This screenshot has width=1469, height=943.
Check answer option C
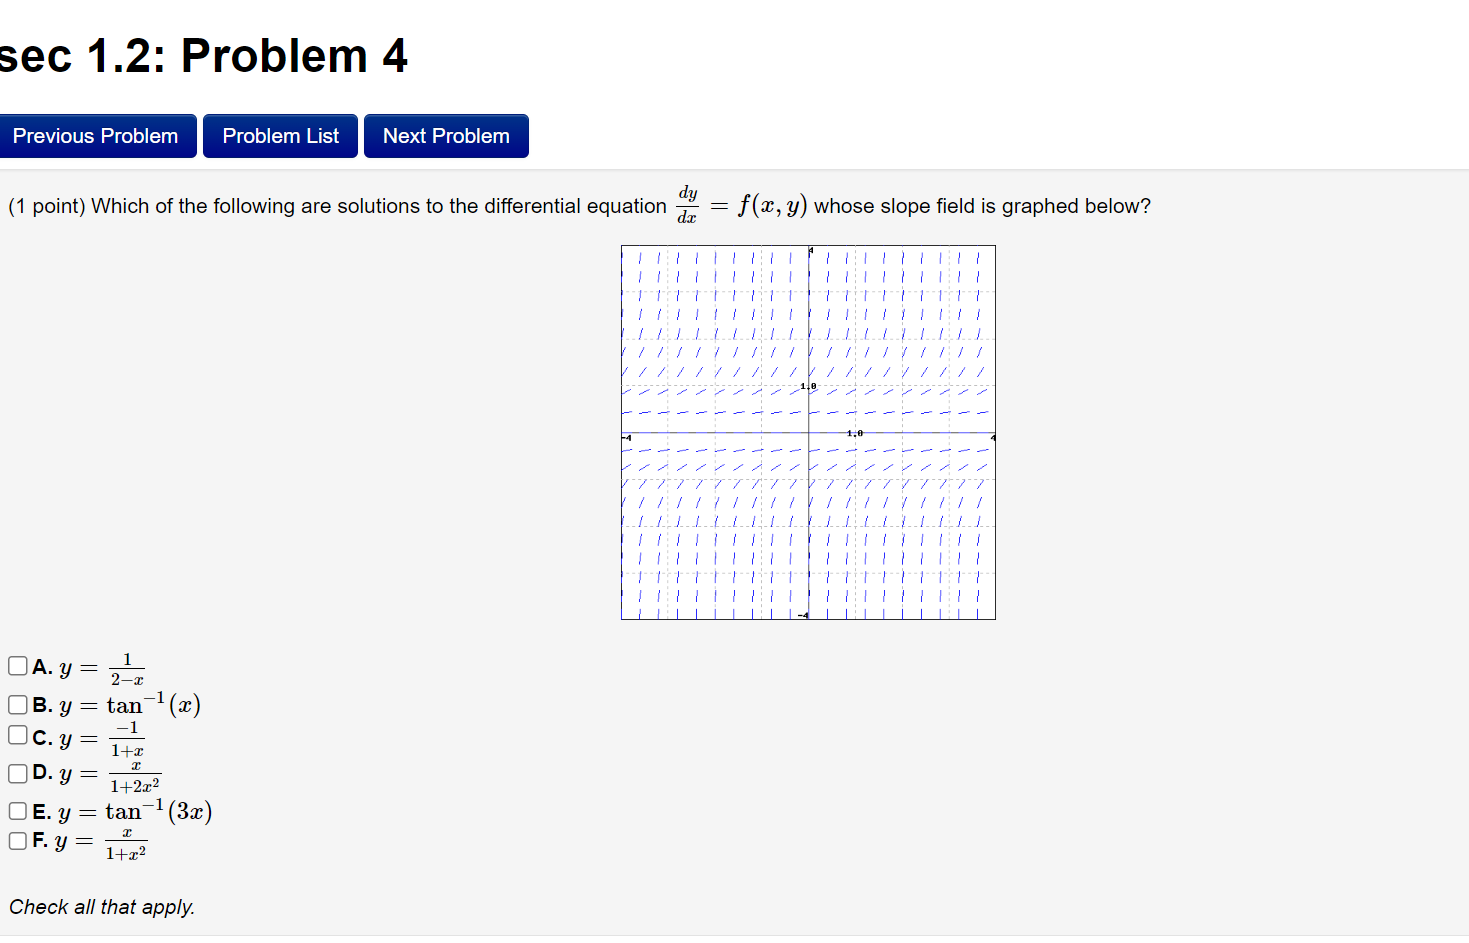[17, 734]
